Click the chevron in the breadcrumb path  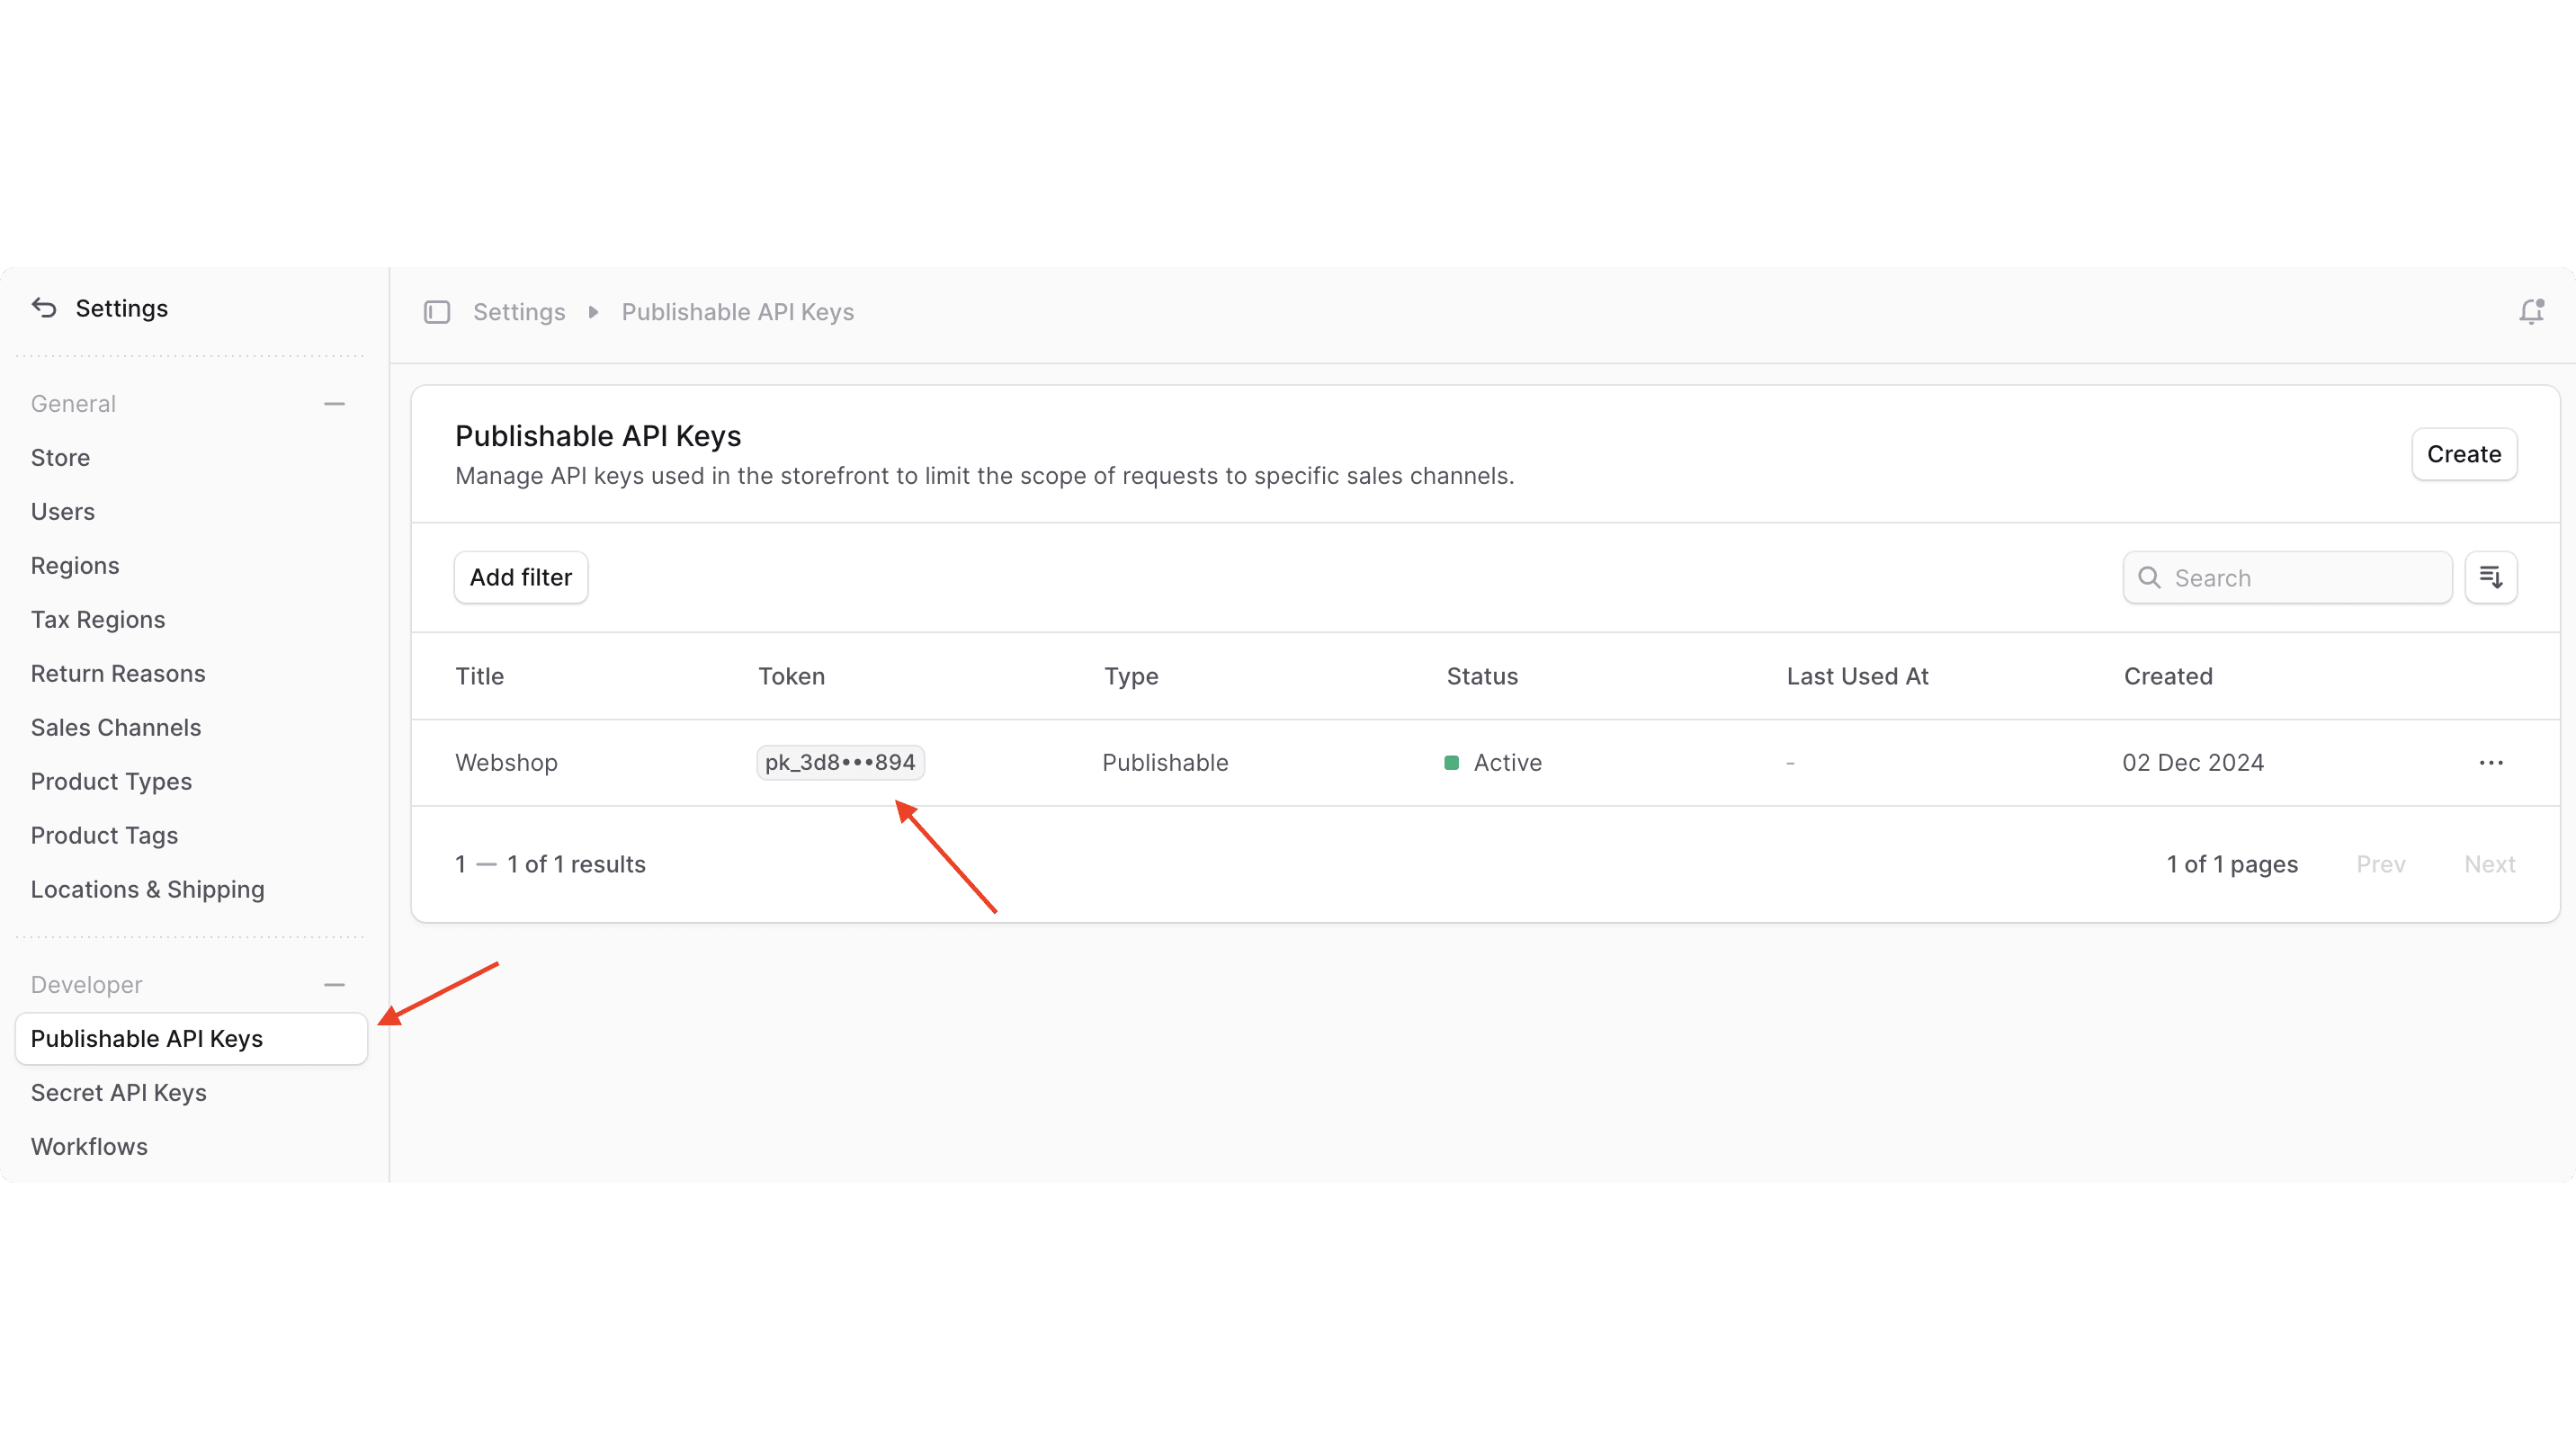(592, 312)
